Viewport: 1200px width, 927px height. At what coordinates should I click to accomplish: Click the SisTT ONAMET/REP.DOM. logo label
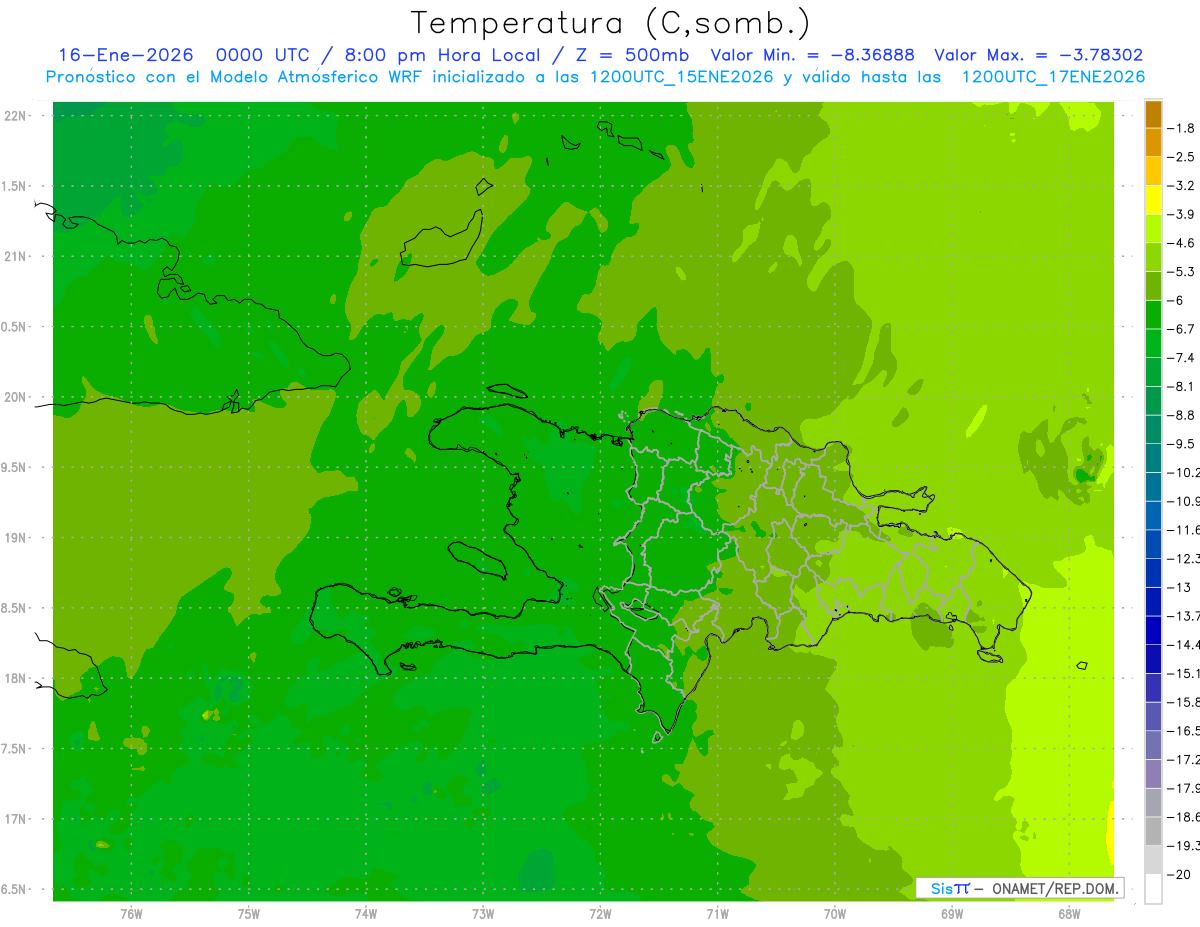(x=1020, y=888)
